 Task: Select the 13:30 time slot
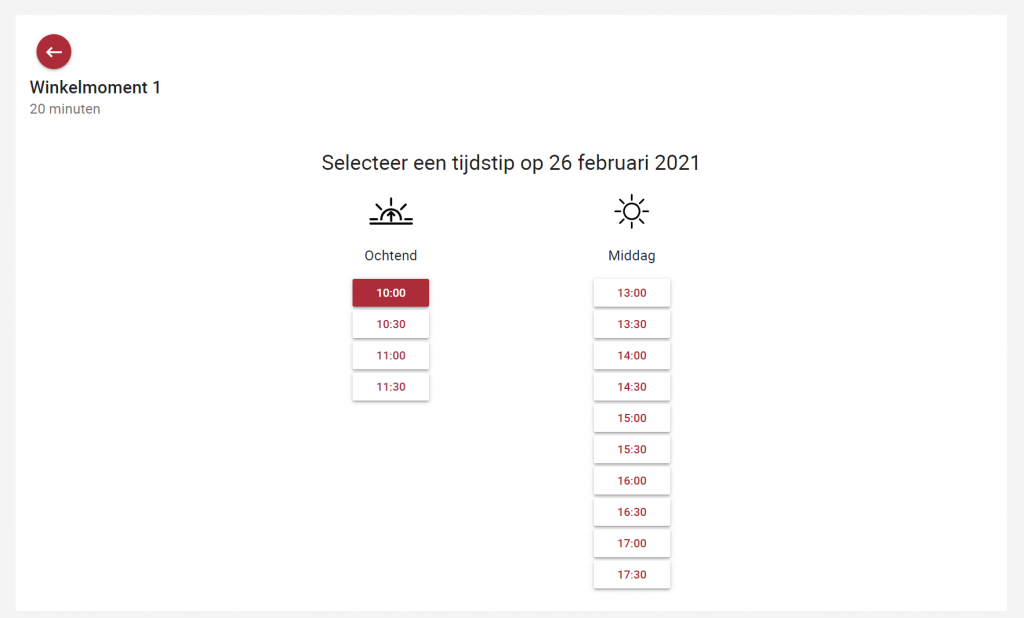point(632,324)
